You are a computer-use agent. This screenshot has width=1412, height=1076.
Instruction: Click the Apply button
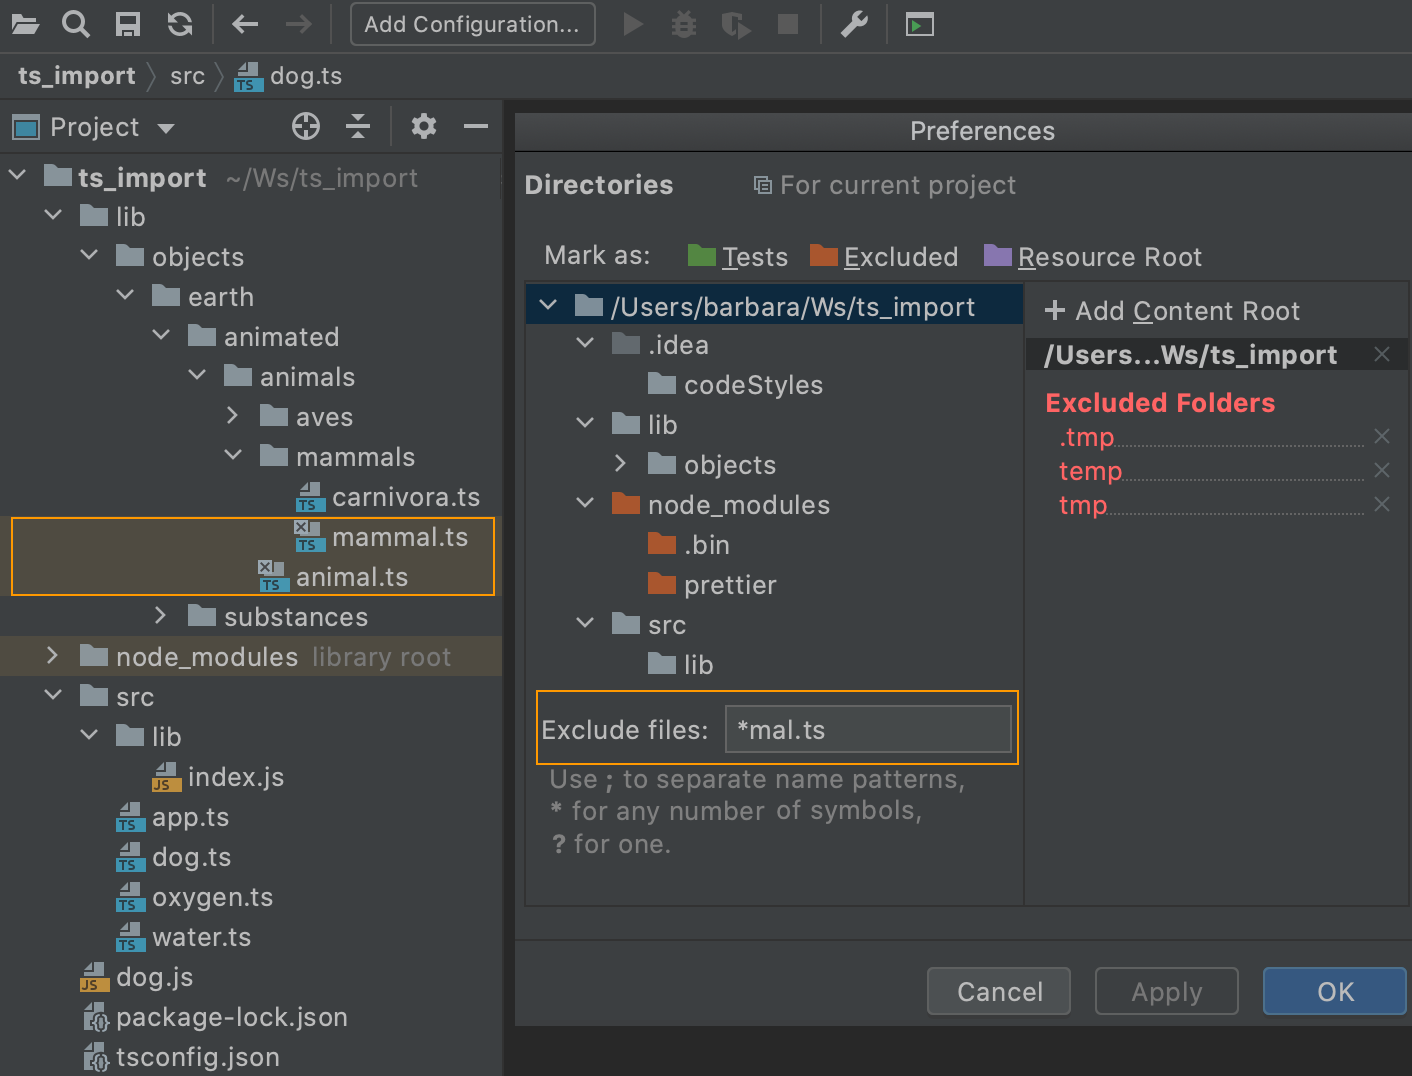[1167, 991]
